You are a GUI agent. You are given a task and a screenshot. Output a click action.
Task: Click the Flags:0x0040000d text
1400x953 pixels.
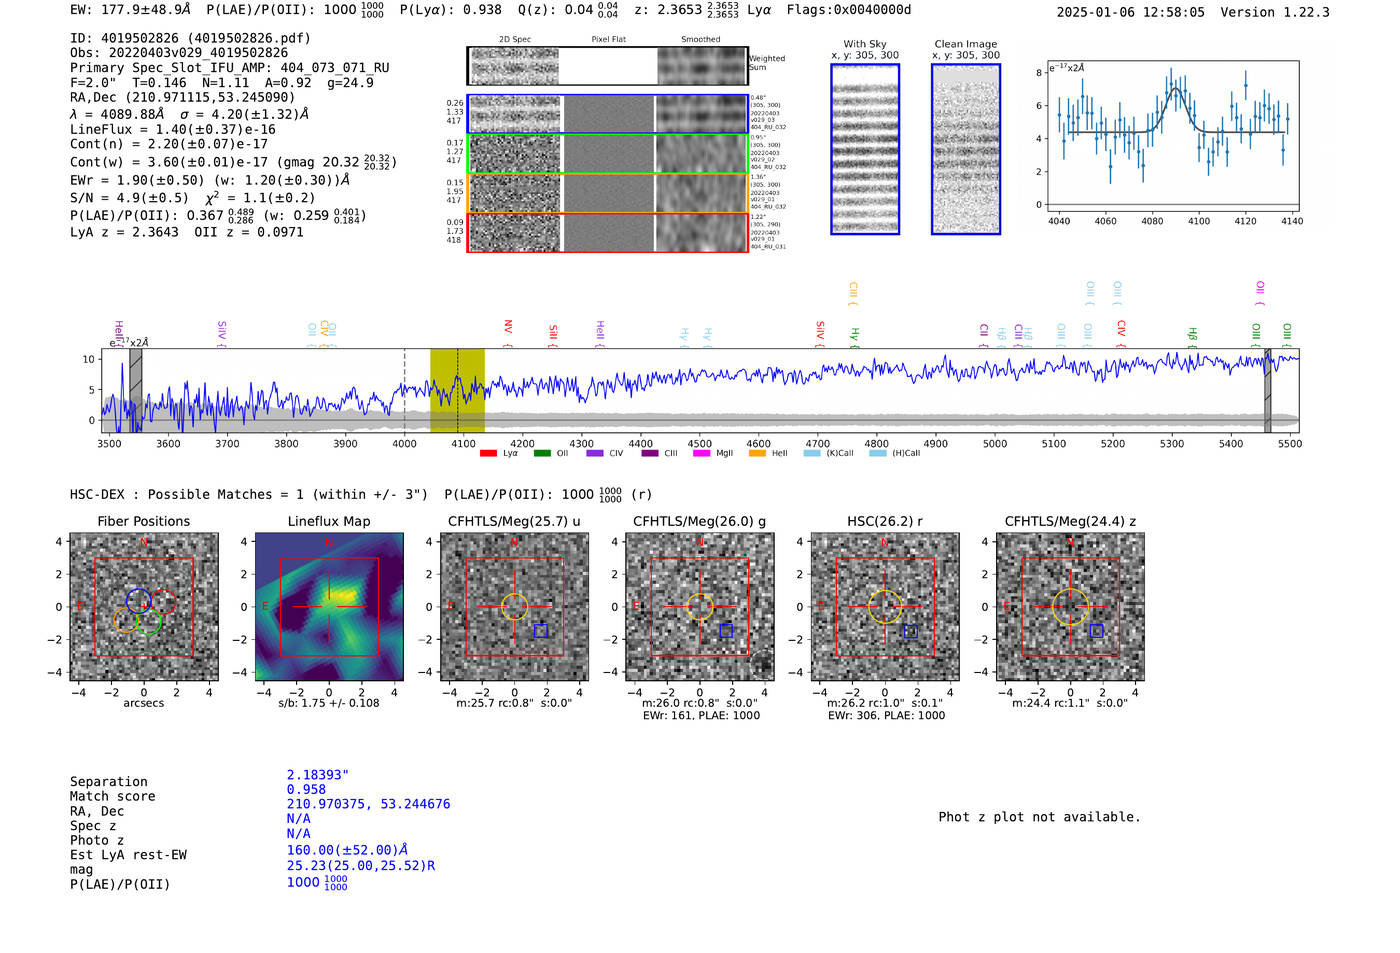click(x=849, y=10)
